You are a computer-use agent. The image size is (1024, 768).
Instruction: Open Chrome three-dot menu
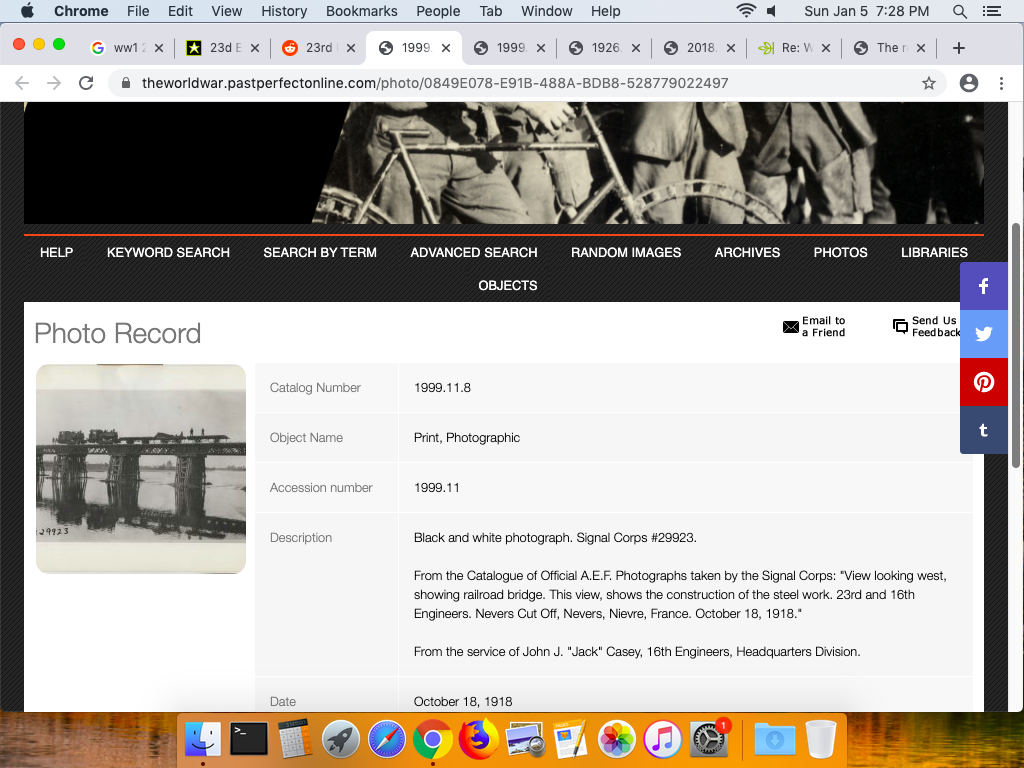coord(1001,84)
